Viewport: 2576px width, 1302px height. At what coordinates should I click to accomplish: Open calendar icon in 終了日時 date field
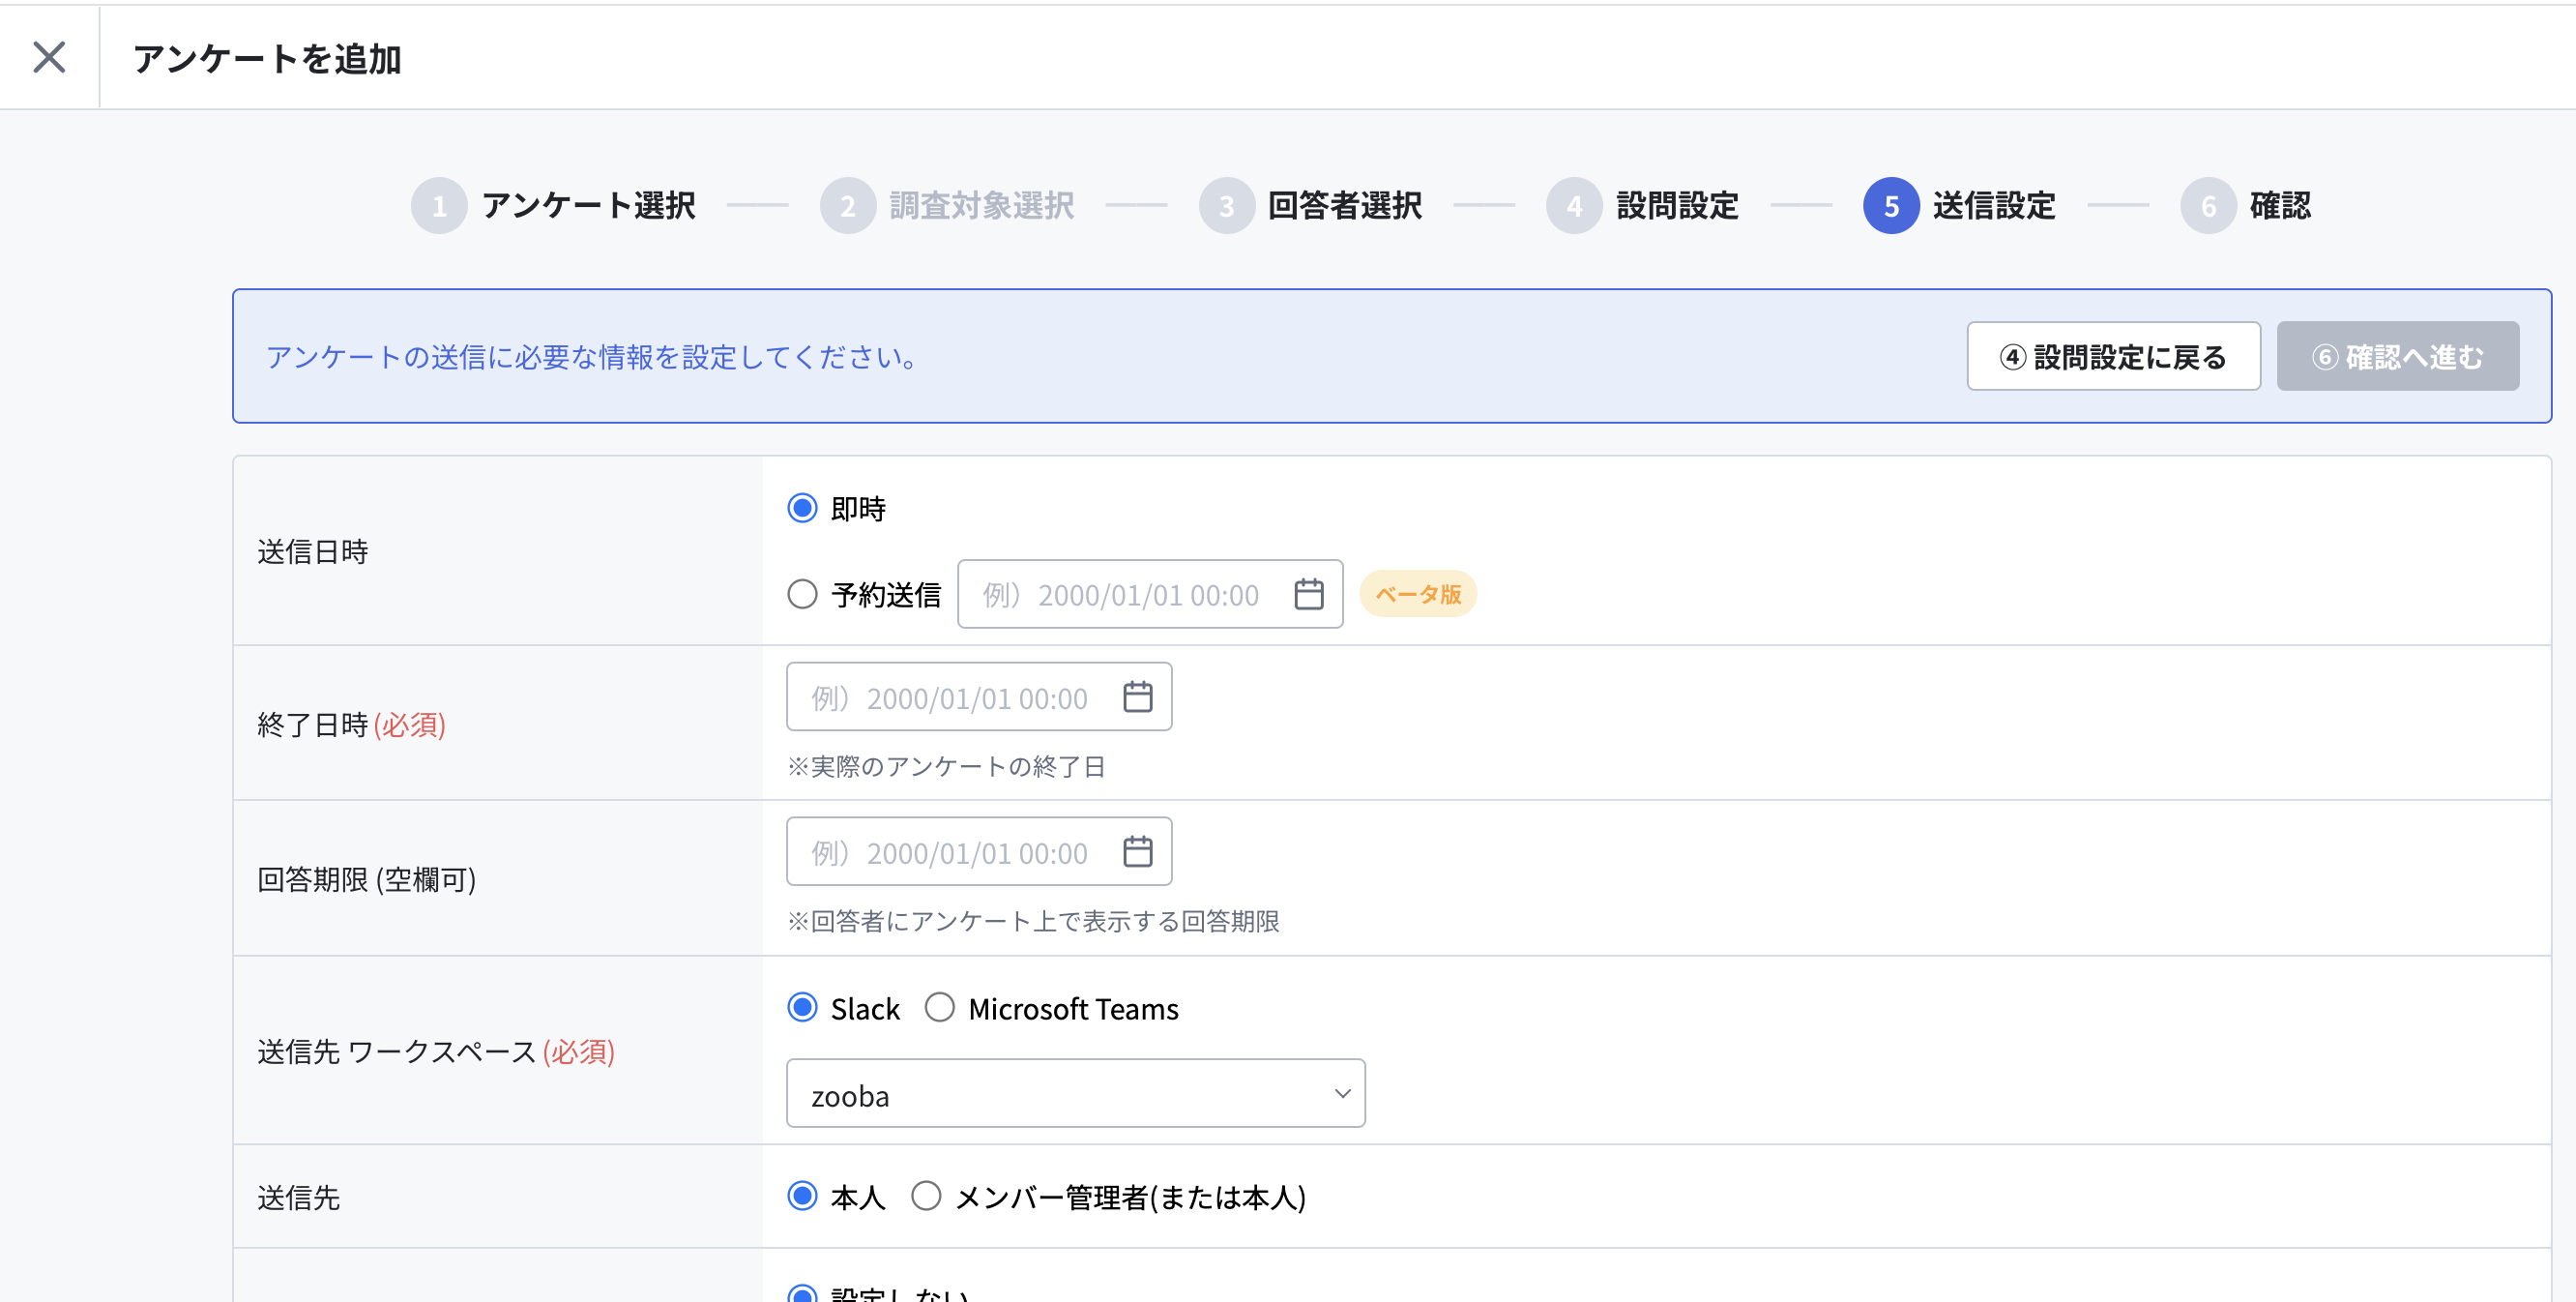(x=1137, y=697)
